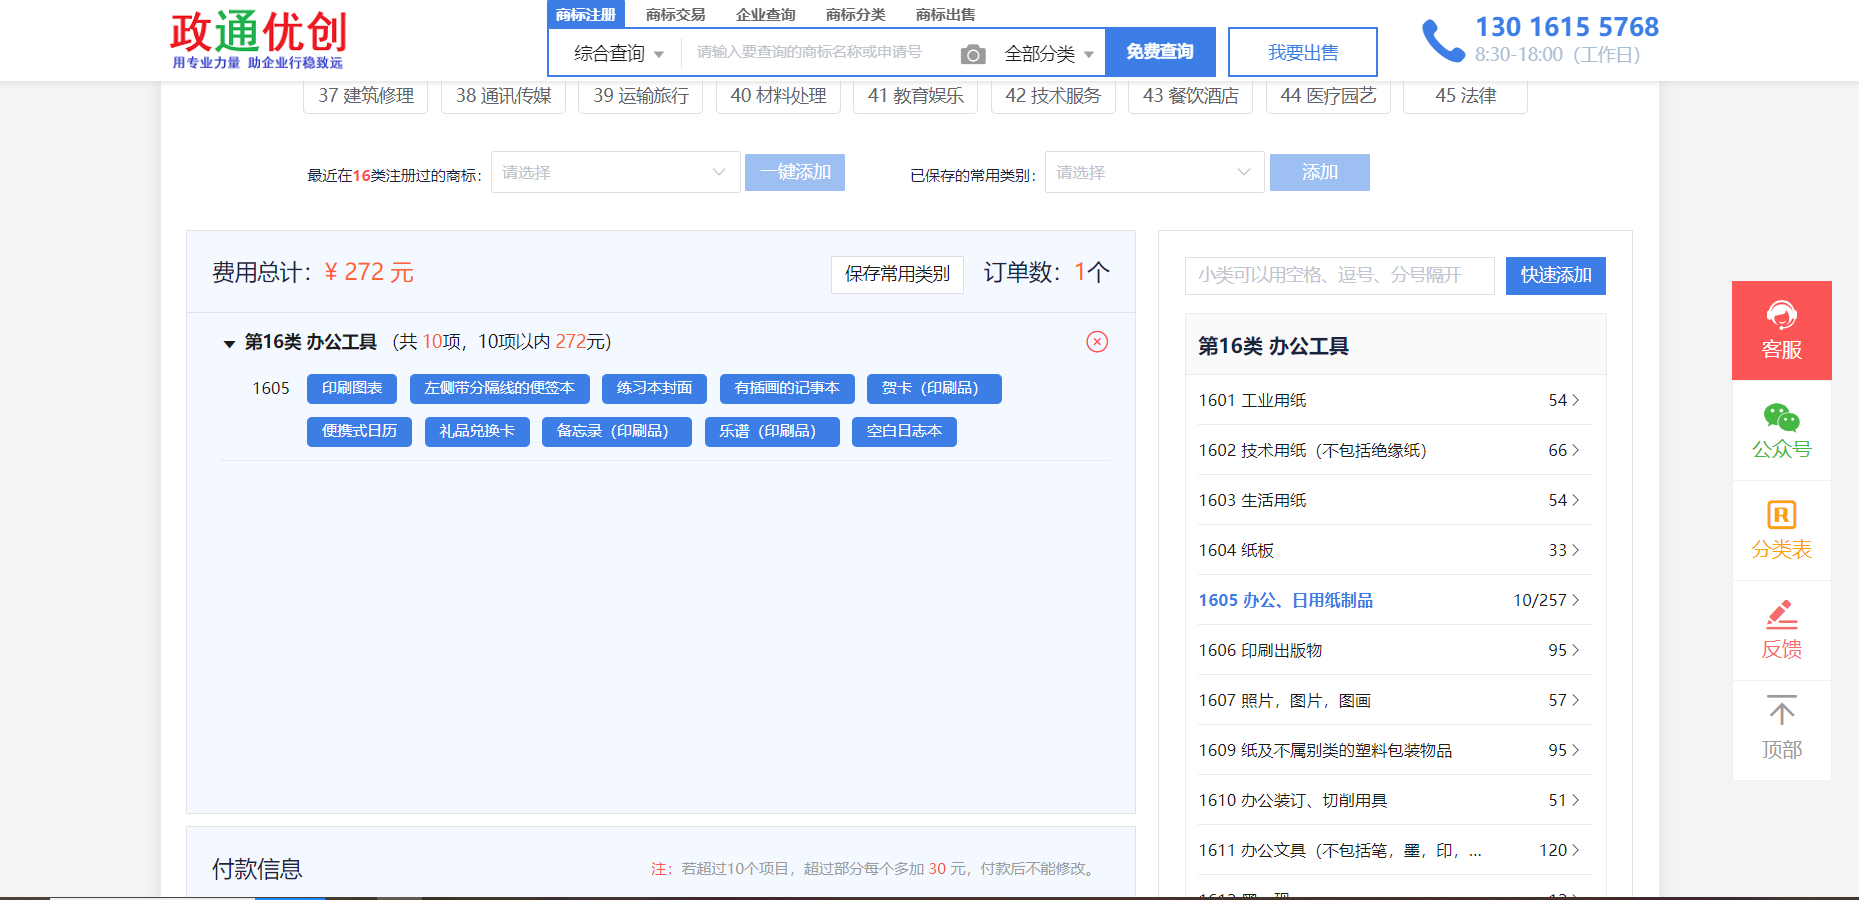This screenshot has width=1859, height=900.
Task: Select class 42 技术服务
Action: coord(1053,96)
